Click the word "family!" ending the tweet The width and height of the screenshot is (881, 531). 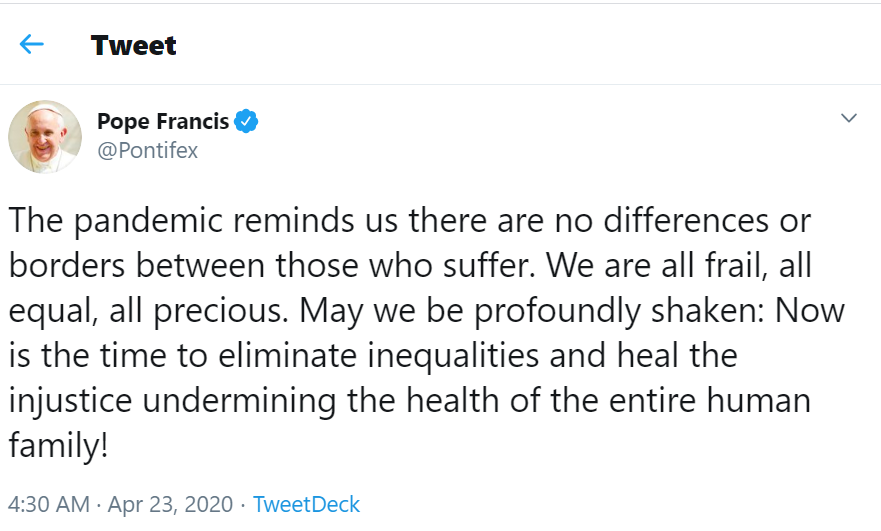[58, 446]
